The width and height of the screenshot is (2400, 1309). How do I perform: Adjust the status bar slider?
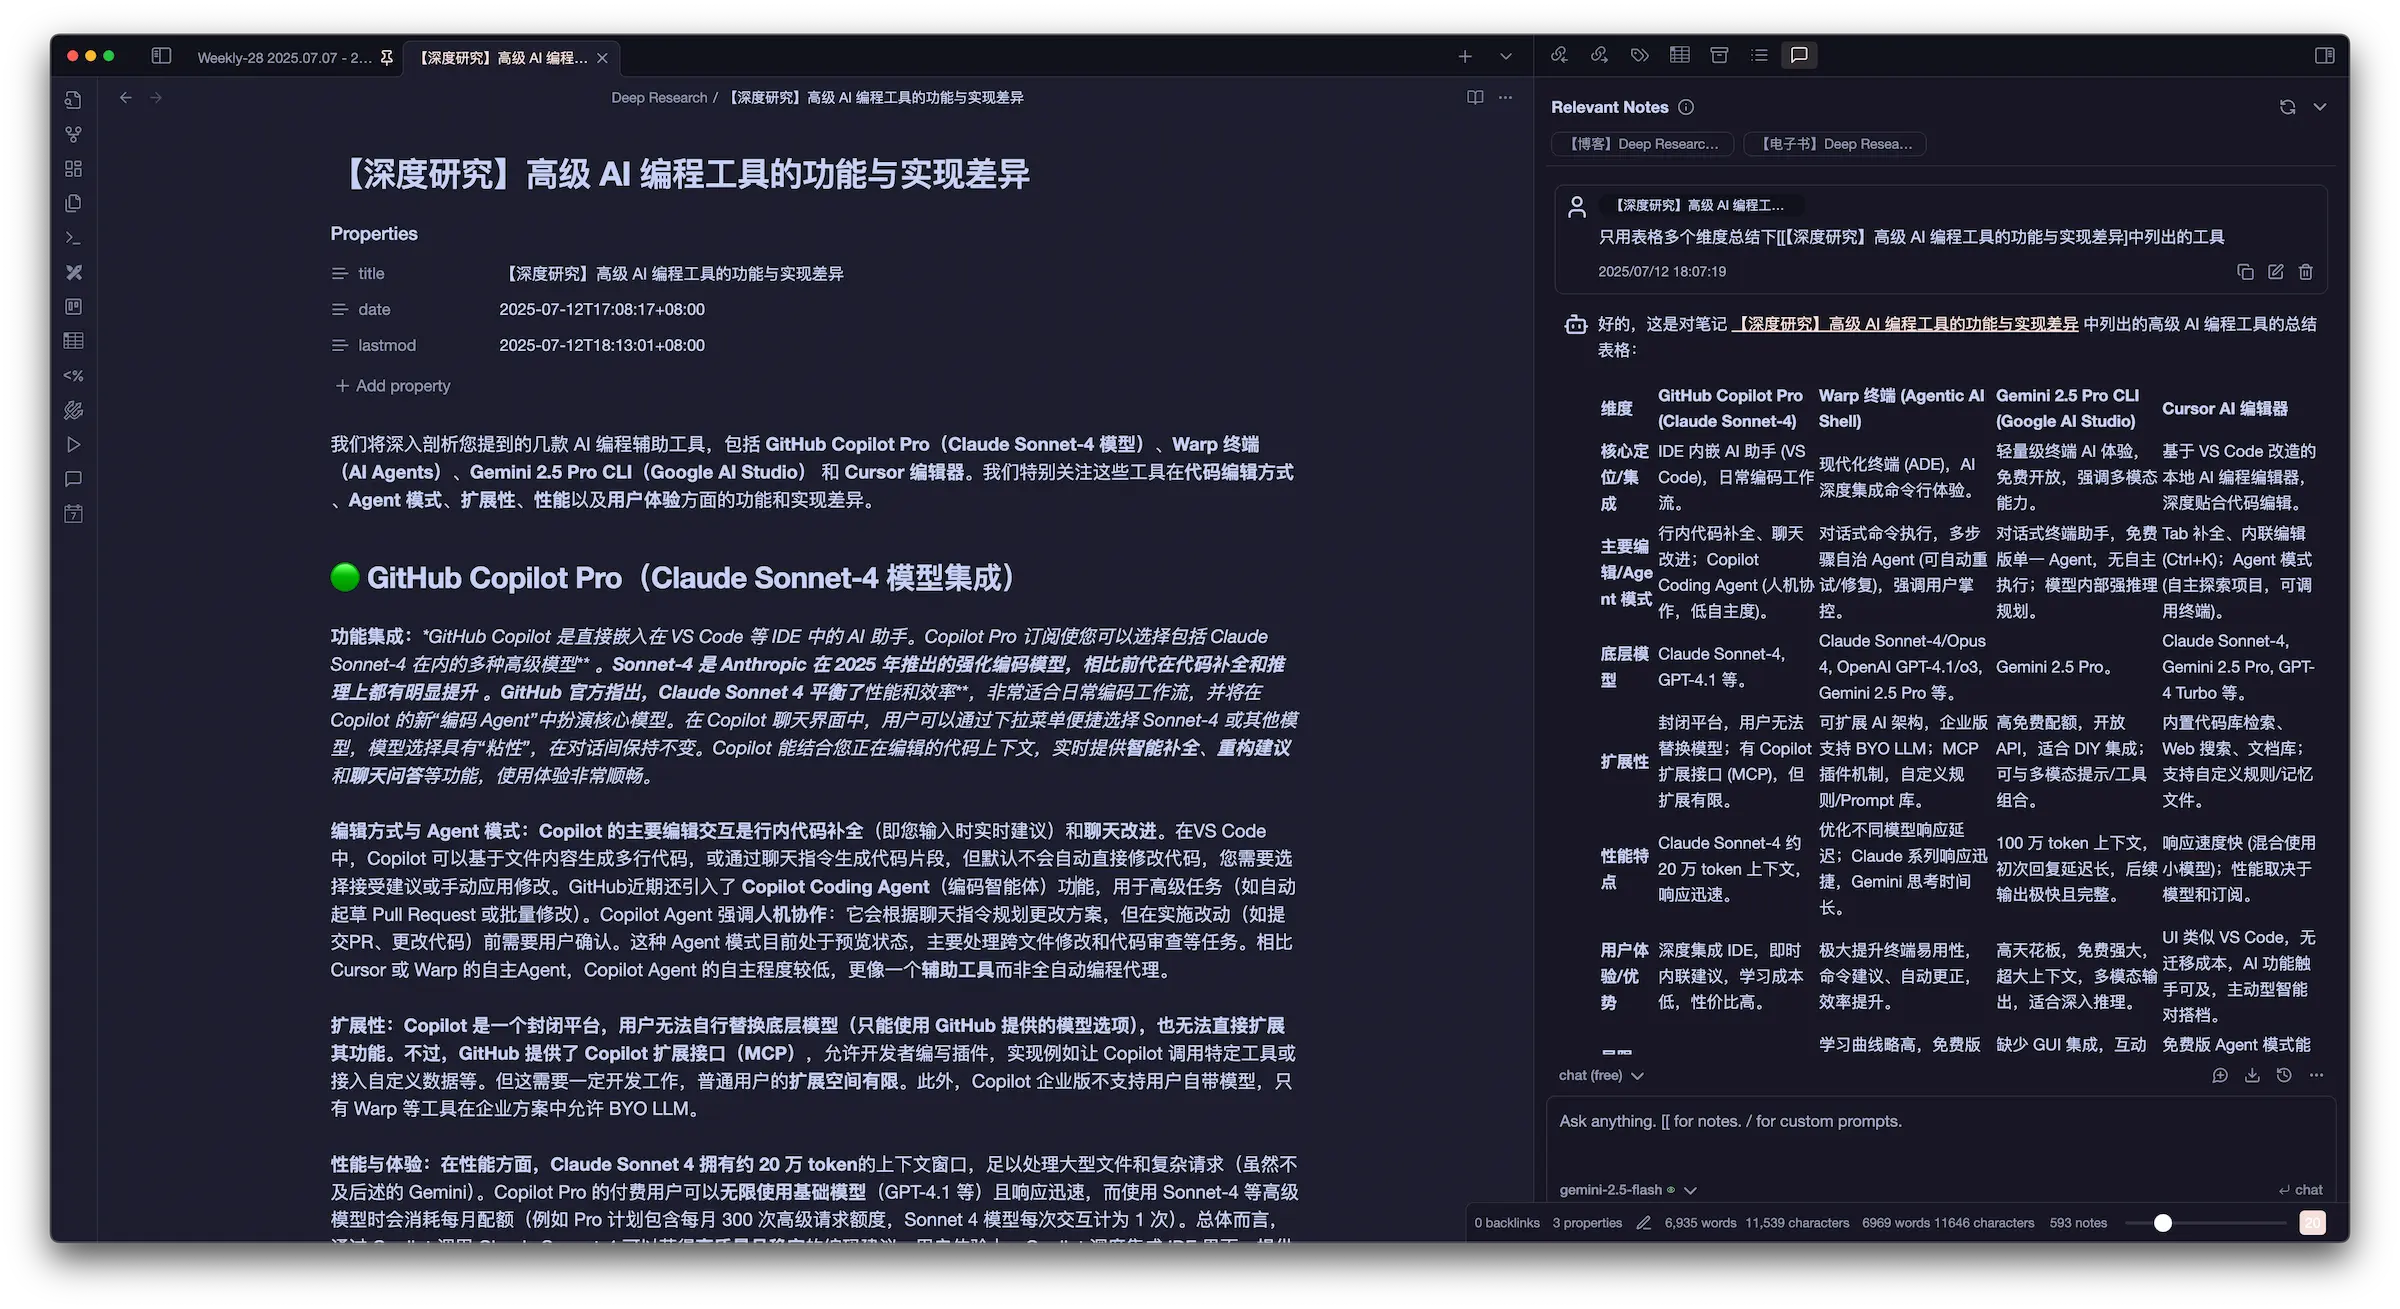(2206, 1223)
